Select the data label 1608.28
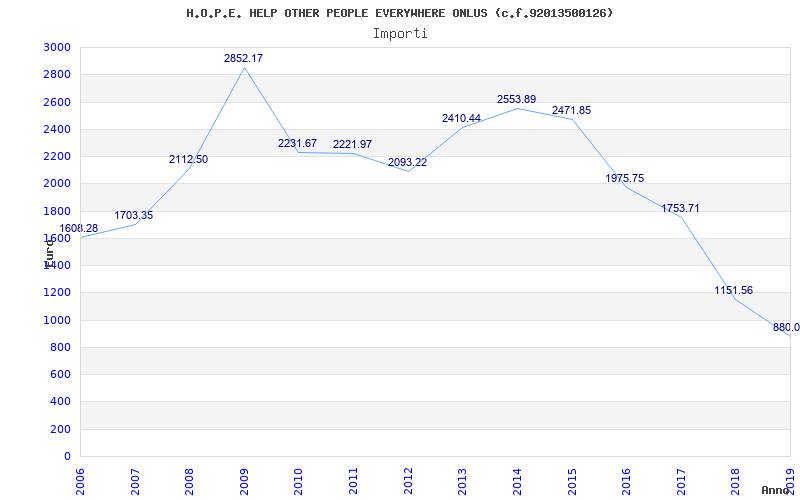800x500 pixels. [79, 228]
